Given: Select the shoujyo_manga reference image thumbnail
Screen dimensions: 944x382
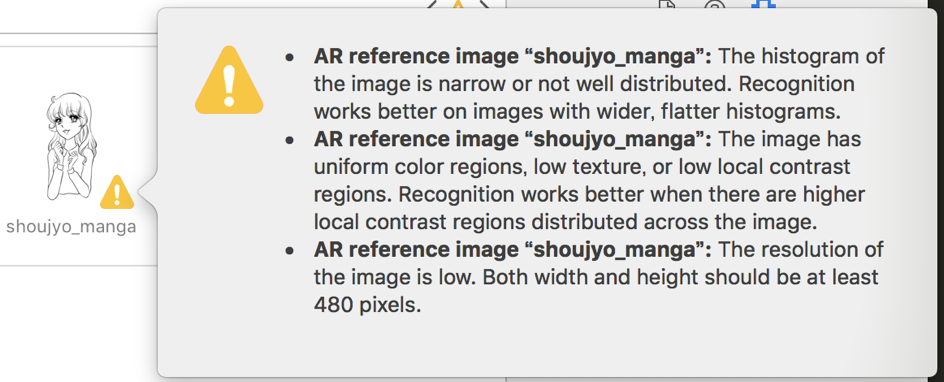Looking at the screenshot, I should pyautogui.click(x=71, y=146).
